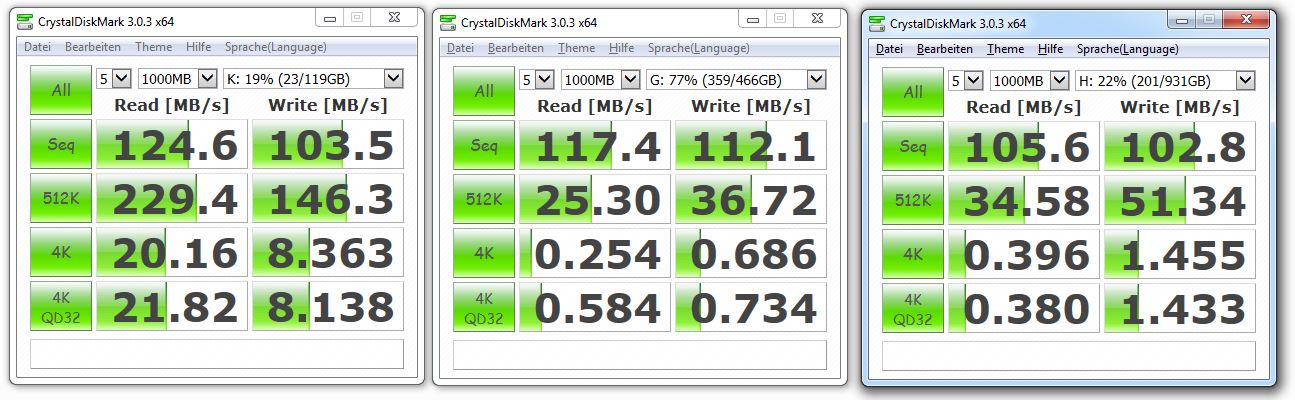Open drive selector showing K: 19% (23/119GB)
The image size is (1295, 400).
pyautogui.click(x=313, y=79)
